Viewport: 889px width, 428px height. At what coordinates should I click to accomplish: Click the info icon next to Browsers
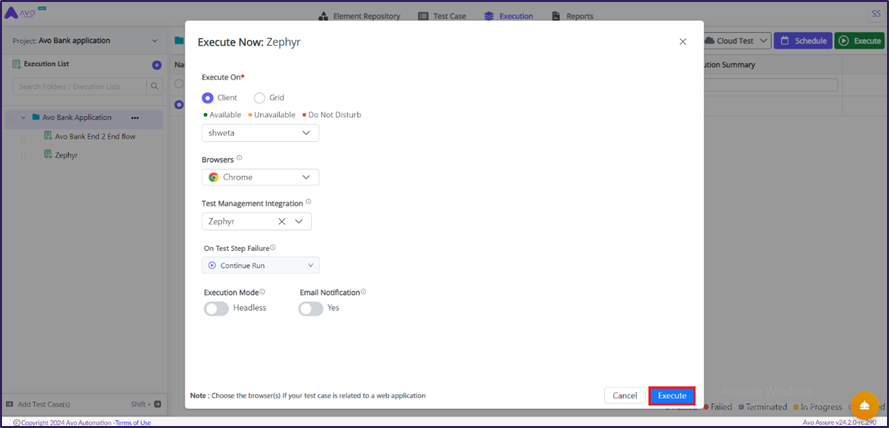pos(239,158)
